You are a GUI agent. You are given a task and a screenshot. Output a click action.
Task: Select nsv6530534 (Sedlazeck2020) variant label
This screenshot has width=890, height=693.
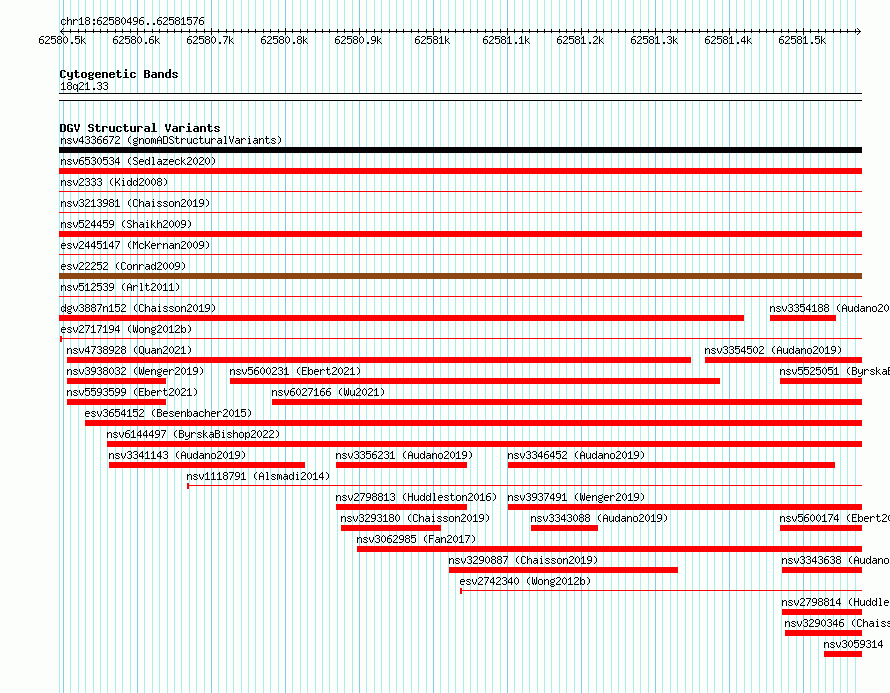click(138, 161)
